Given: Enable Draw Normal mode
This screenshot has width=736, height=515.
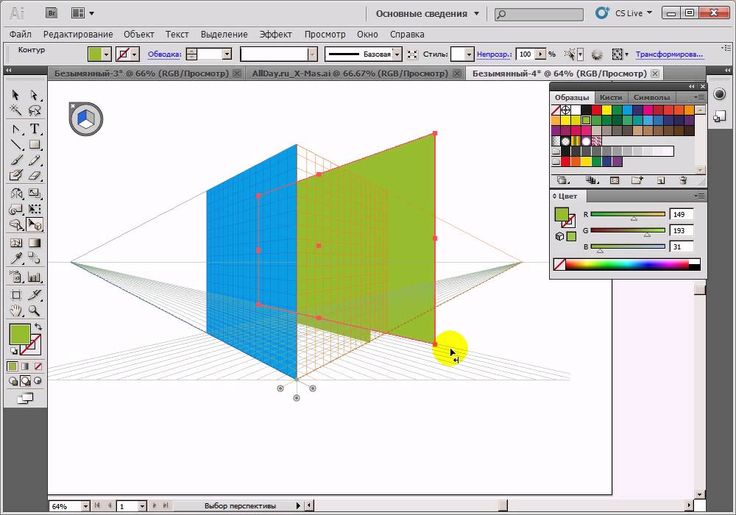Looking at the screenshot, I should click(13, 381).
